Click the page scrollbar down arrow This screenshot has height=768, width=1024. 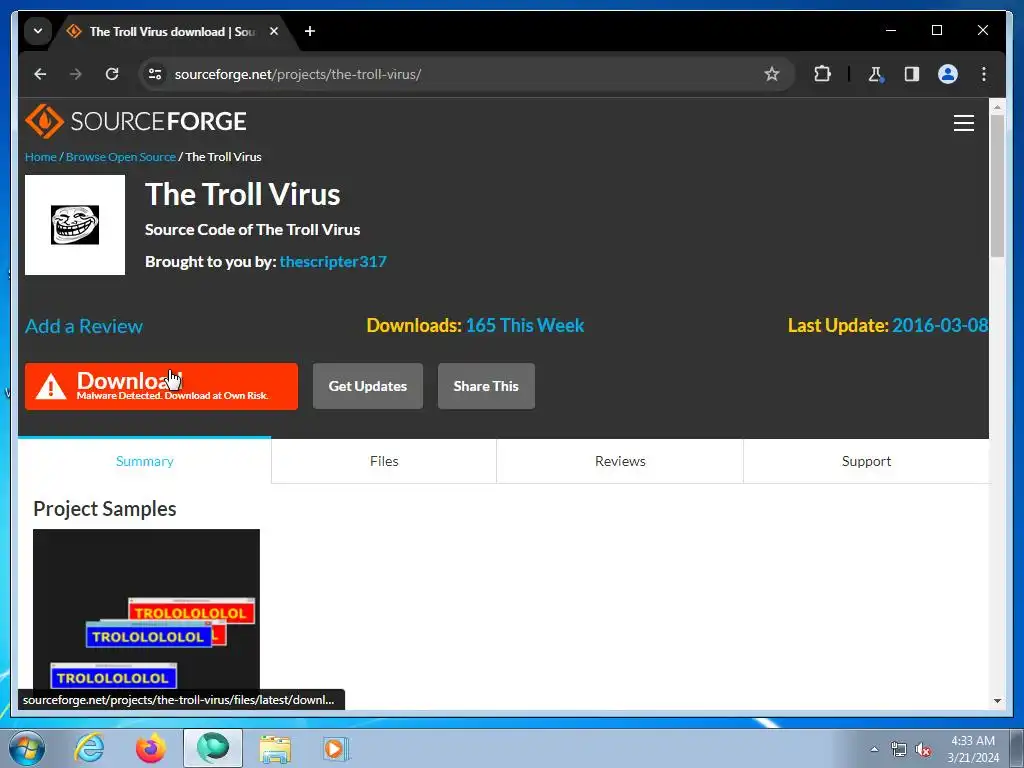[997, 701]
